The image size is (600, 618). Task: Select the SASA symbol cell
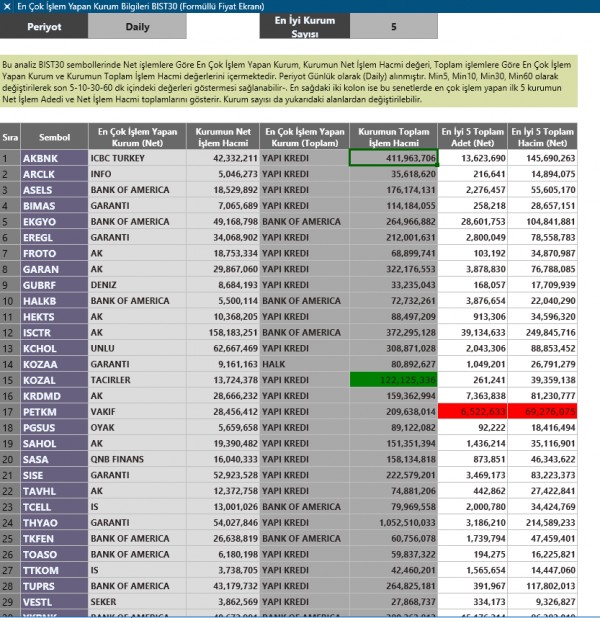coord(54,459)
